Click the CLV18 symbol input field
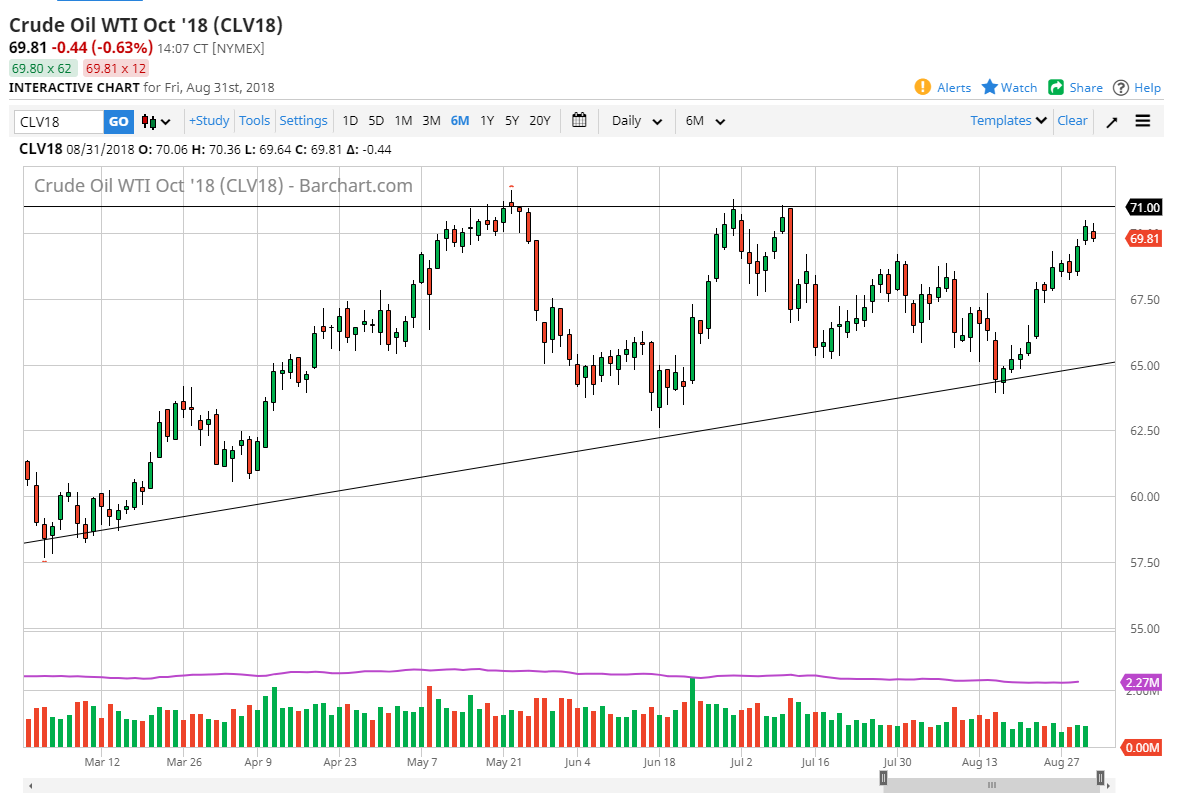1182x795 pixels. coord(59,121)
